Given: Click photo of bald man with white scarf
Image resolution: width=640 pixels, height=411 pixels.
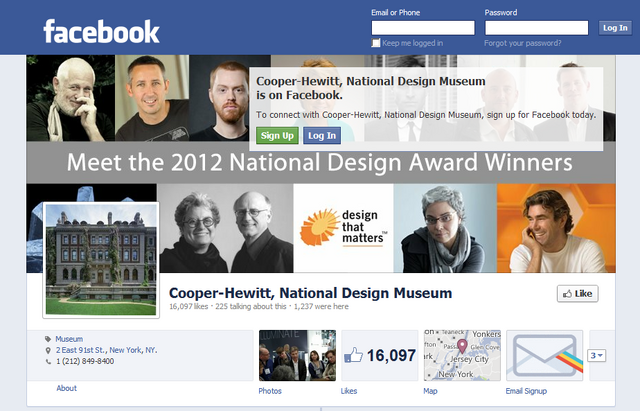Looking at the screenshot, I should coord(71,98).
